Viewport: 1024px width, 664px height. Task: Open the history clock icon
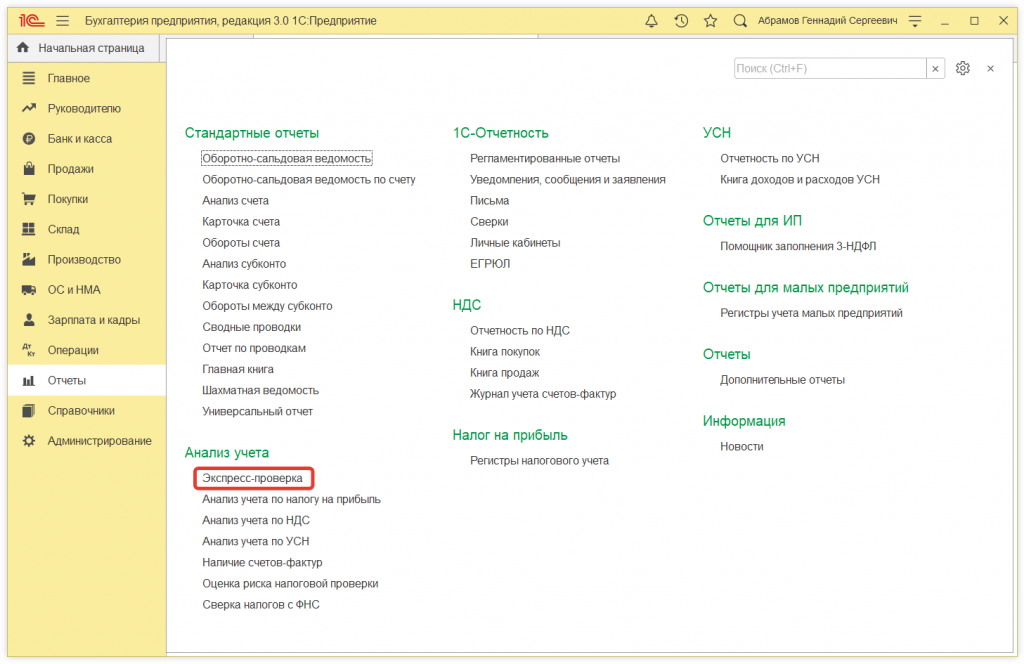(681, 21)
